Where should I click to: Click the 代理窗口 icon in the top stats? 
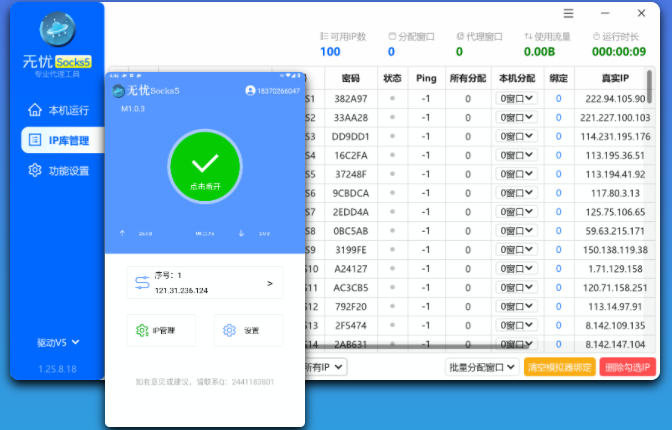[460, 36]
